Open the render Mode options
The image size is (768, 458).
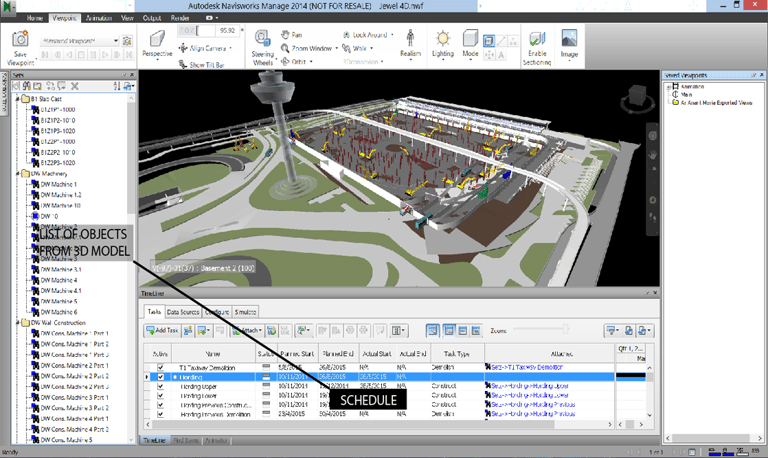click(x=470, y=44)
